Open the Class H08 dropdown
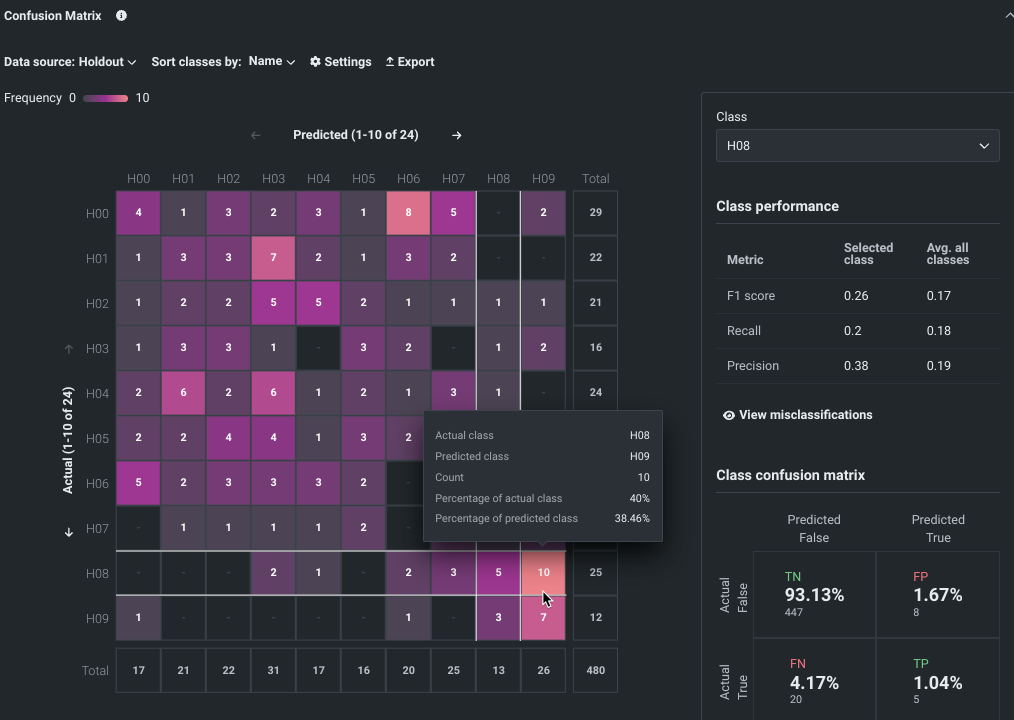Screen dimensions: 1014x720 click(x=857, y=146)
